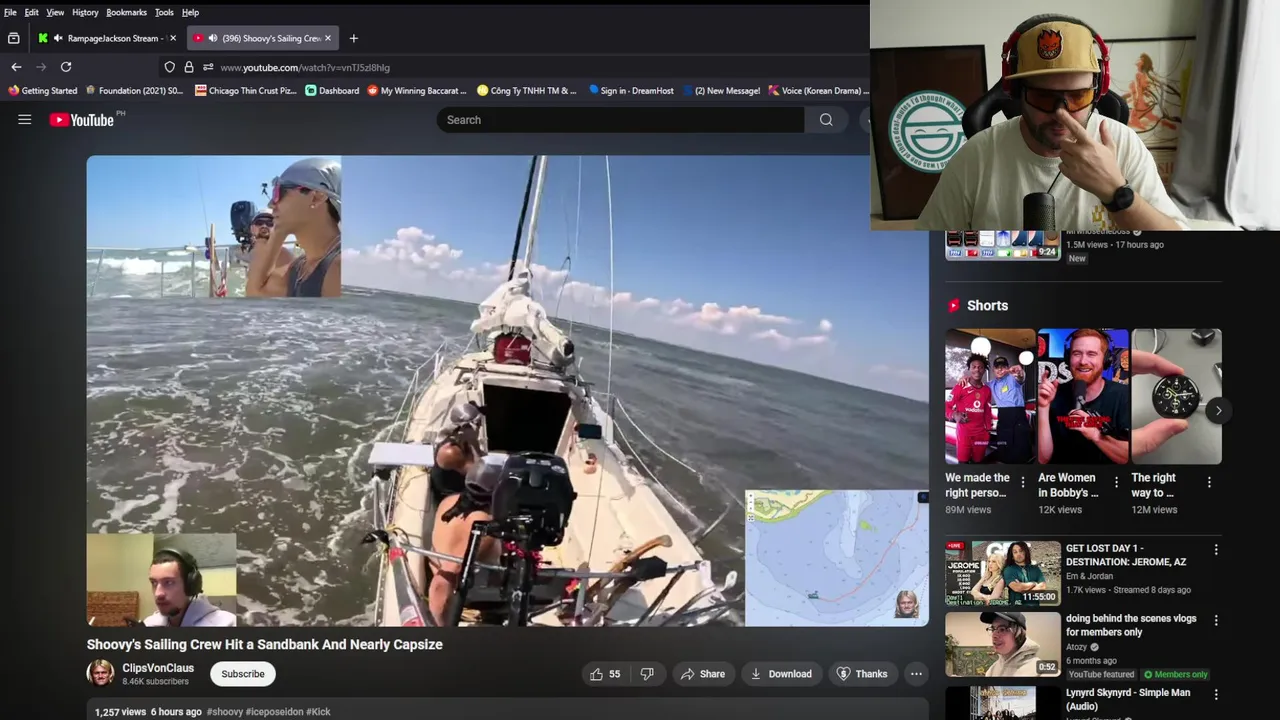Click the red Shorts section icon
This screenshot has width=1280, height=720.
click(x=954, y=306)
